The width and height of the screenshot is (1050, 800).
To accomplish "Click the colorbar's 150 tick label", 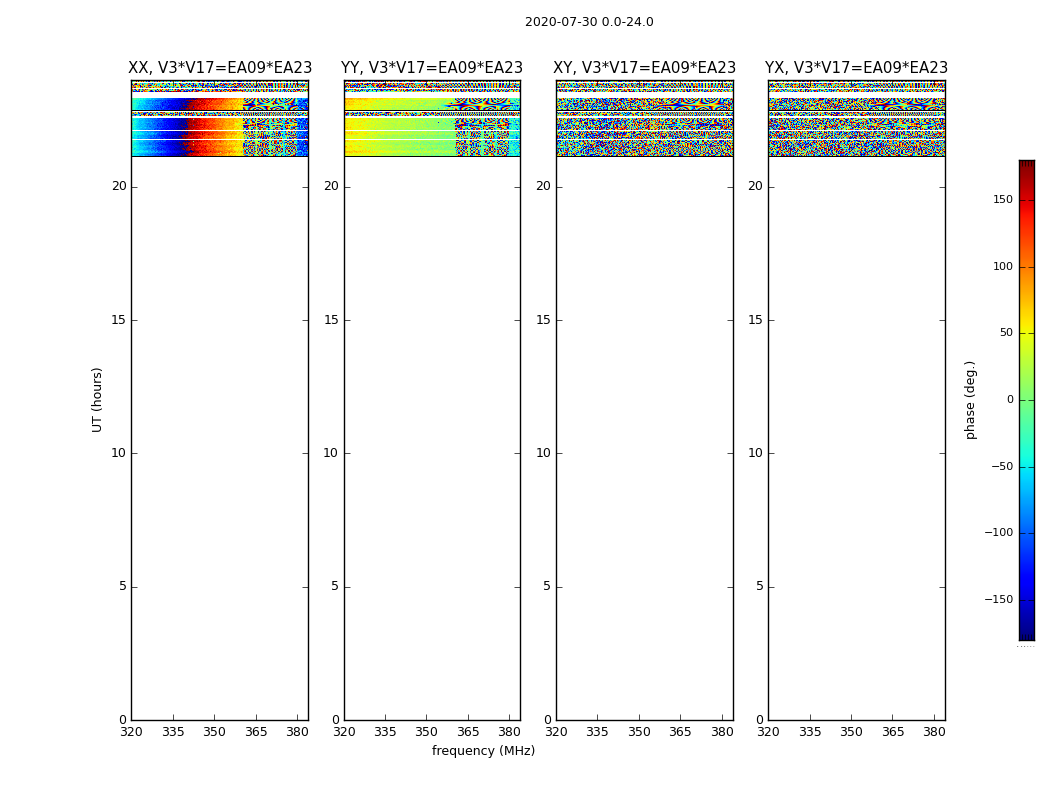I will point(1002,200).
